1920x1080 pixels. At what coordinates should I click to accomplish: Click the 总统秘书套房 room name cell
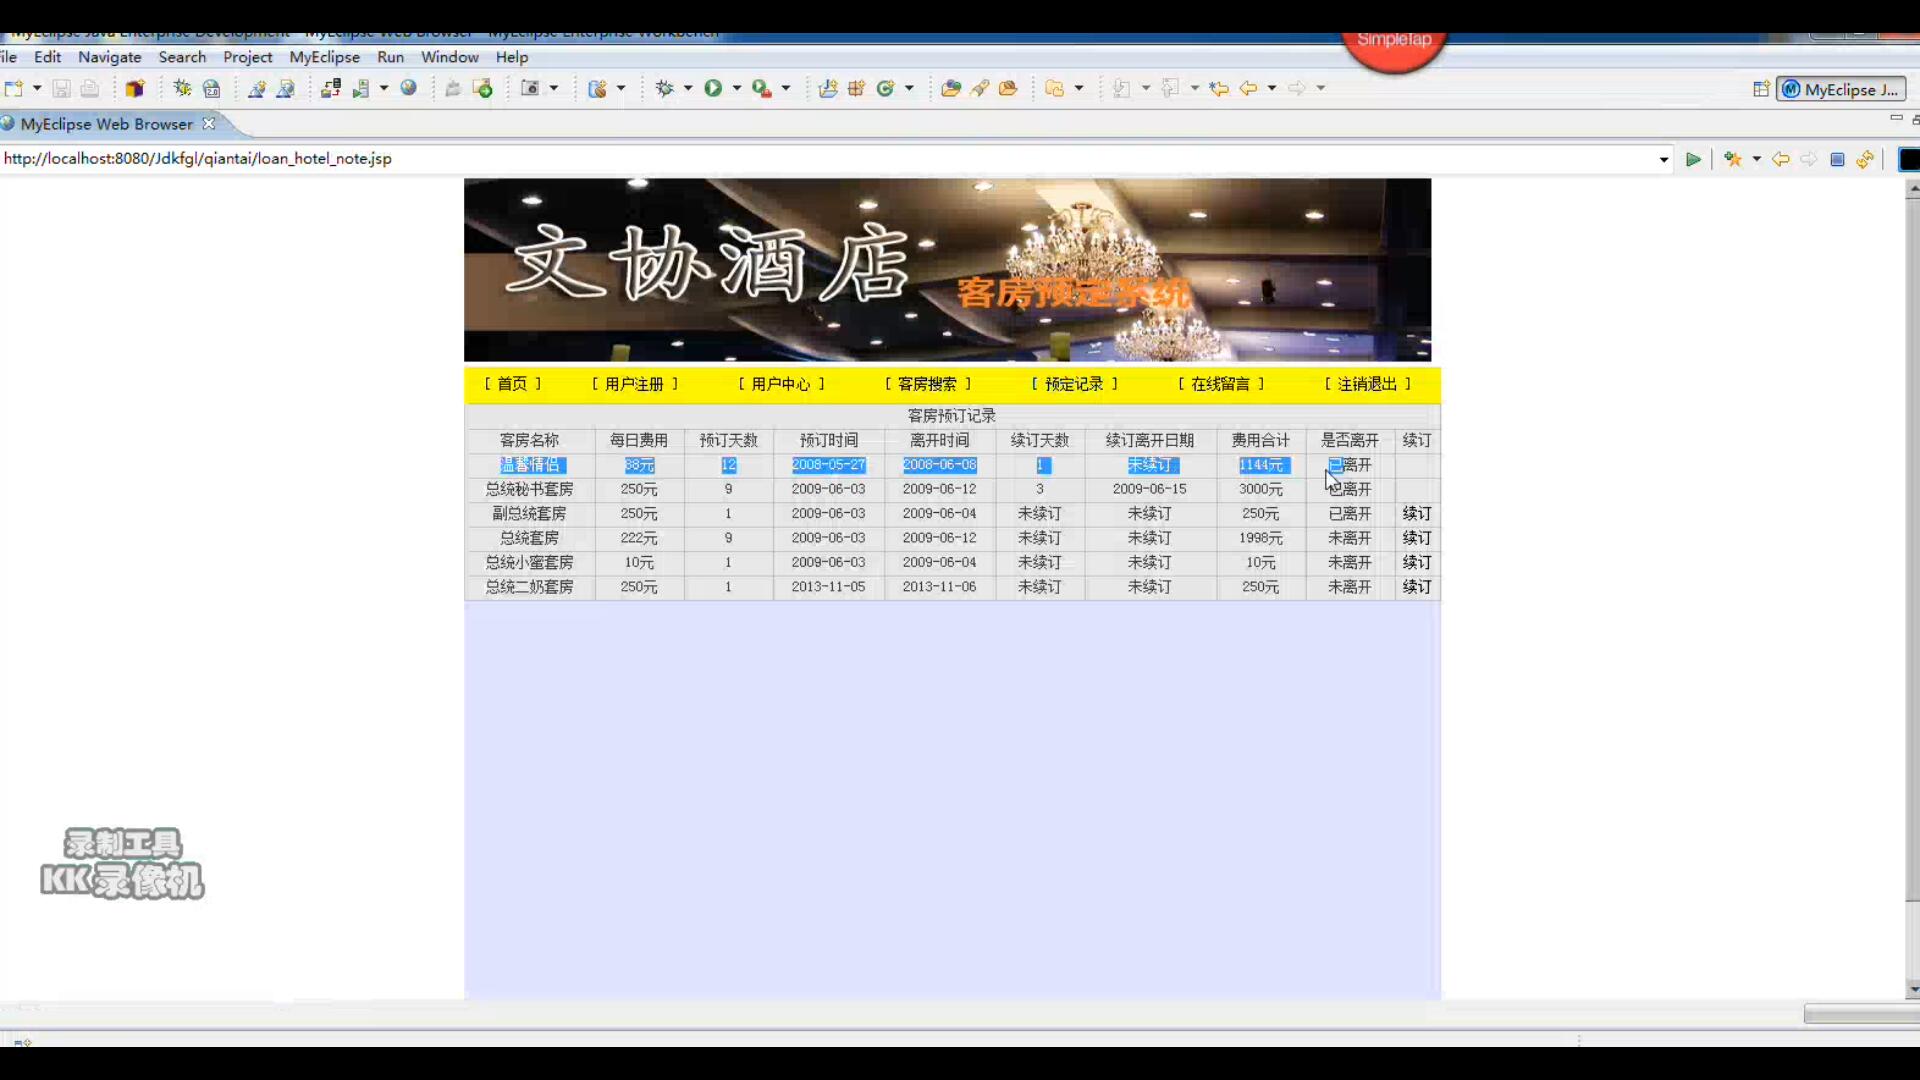pos(530,489)
